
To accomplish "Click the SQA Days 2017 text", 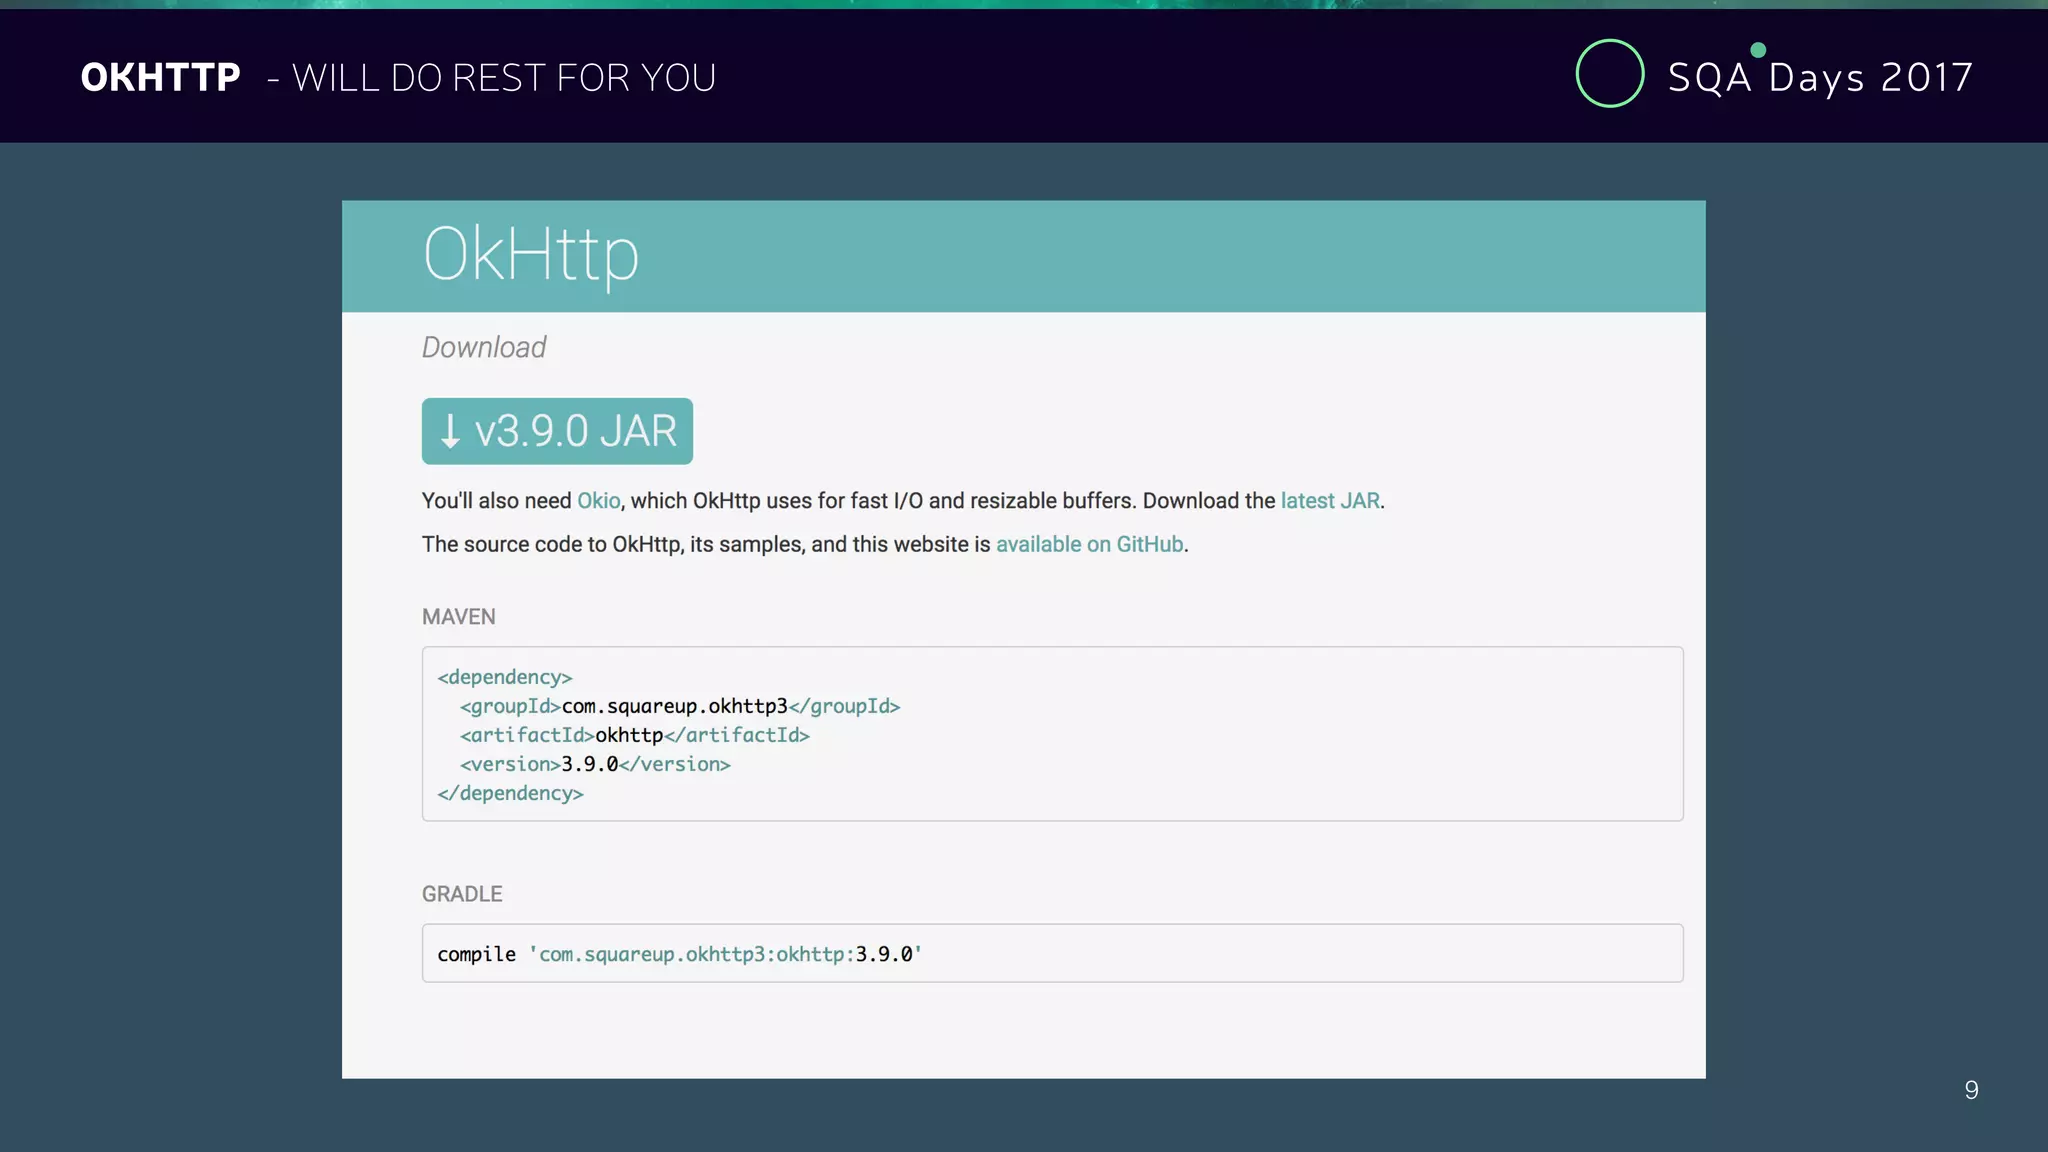I will 1820,78.
